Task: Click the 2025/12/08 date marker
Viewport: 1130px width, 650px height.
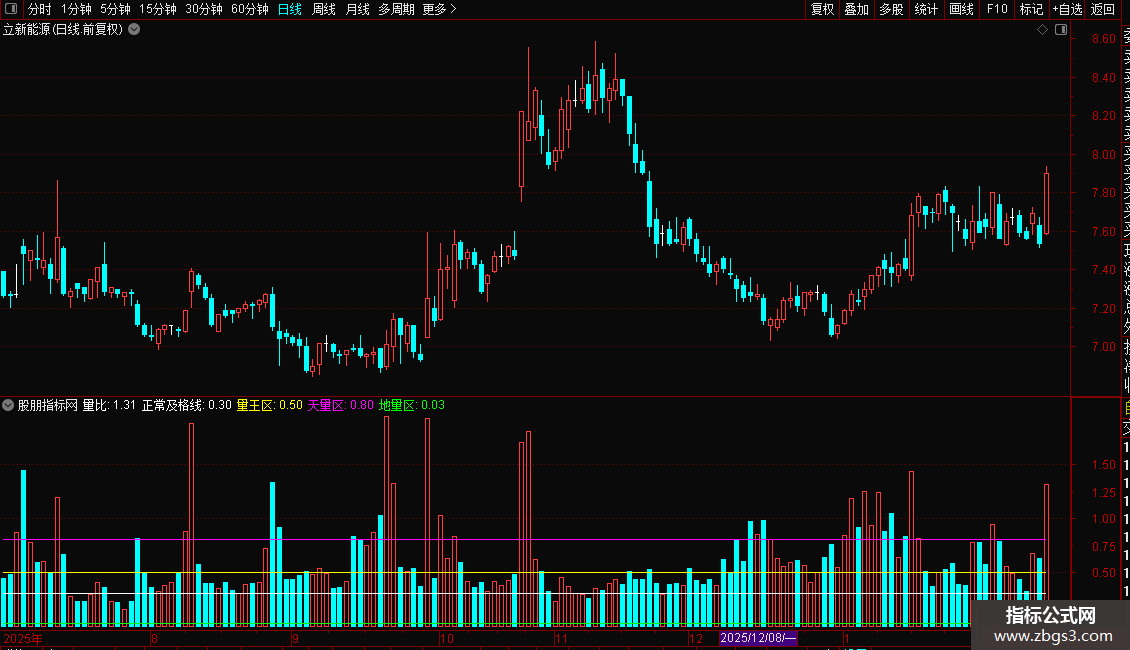Action: 758,638
